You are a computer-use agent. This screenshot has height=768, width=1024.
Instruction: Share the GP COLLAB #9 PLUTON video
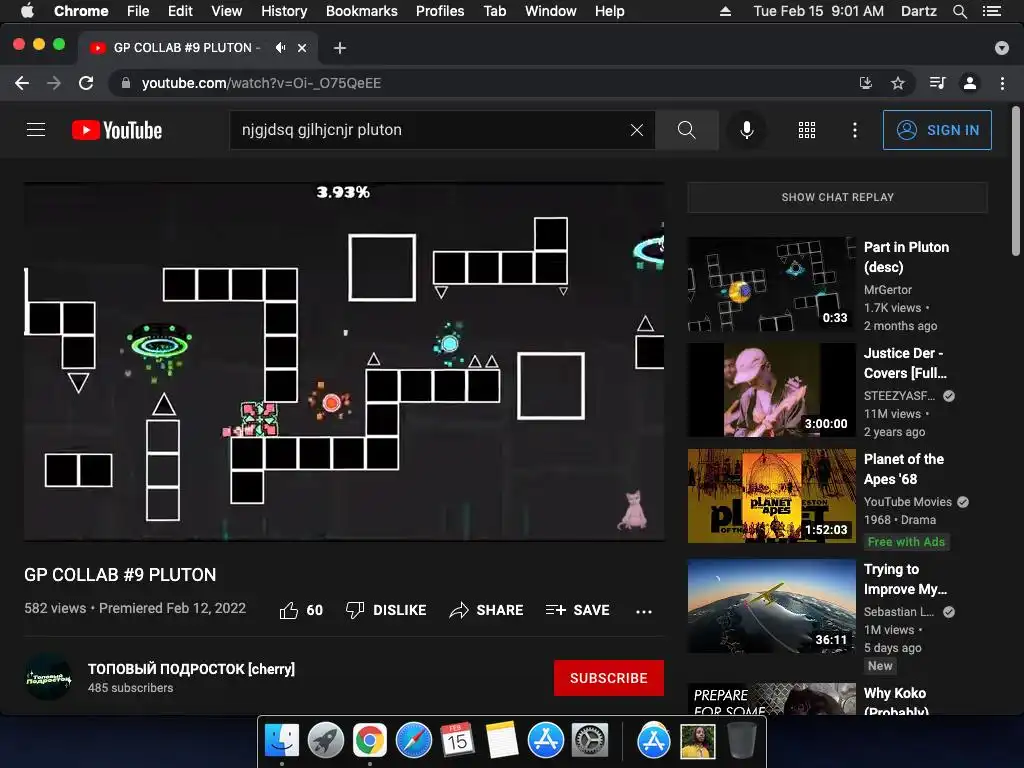(487, 610)
